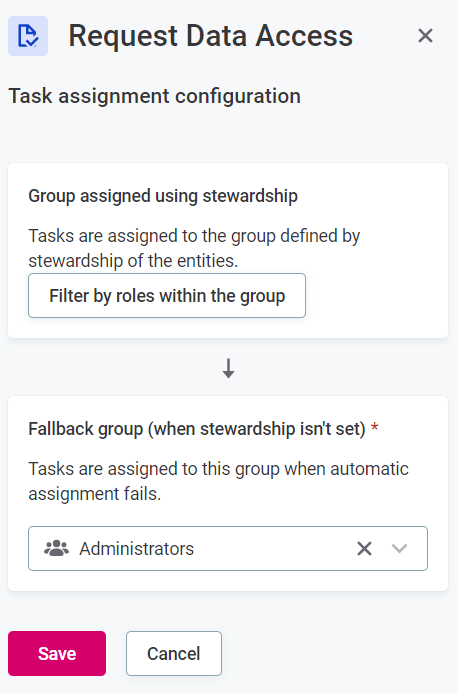Clear the Administrators fallback group selection
This screenshot has height=693, width=458.
click(x=364, y=548)
